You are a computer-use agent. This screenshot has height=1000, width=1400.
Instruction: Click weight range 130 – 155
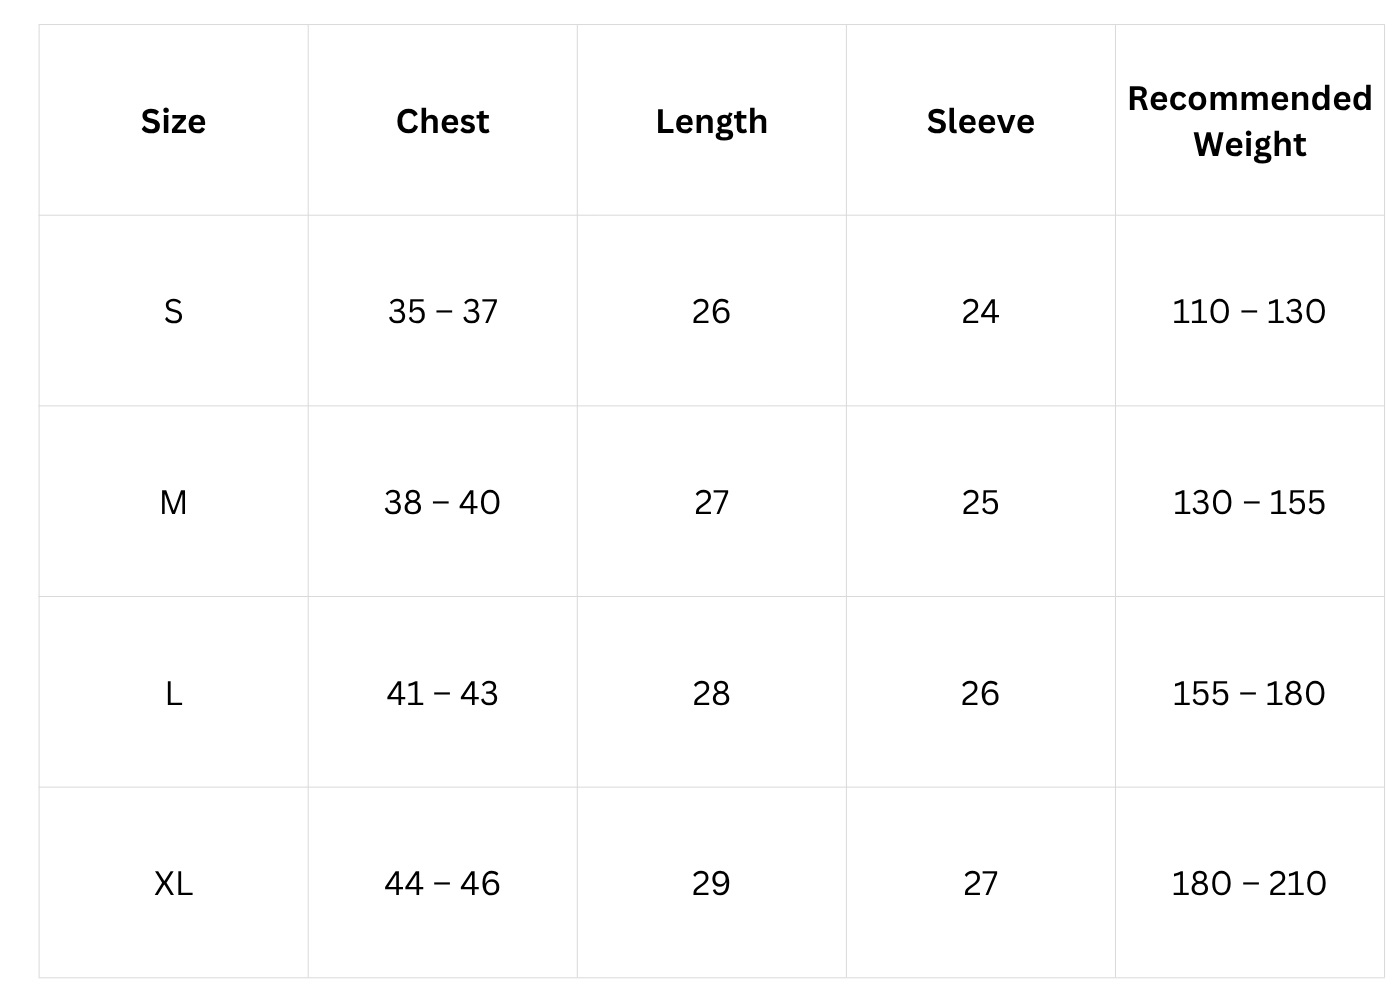click(x=1249, y=502)
